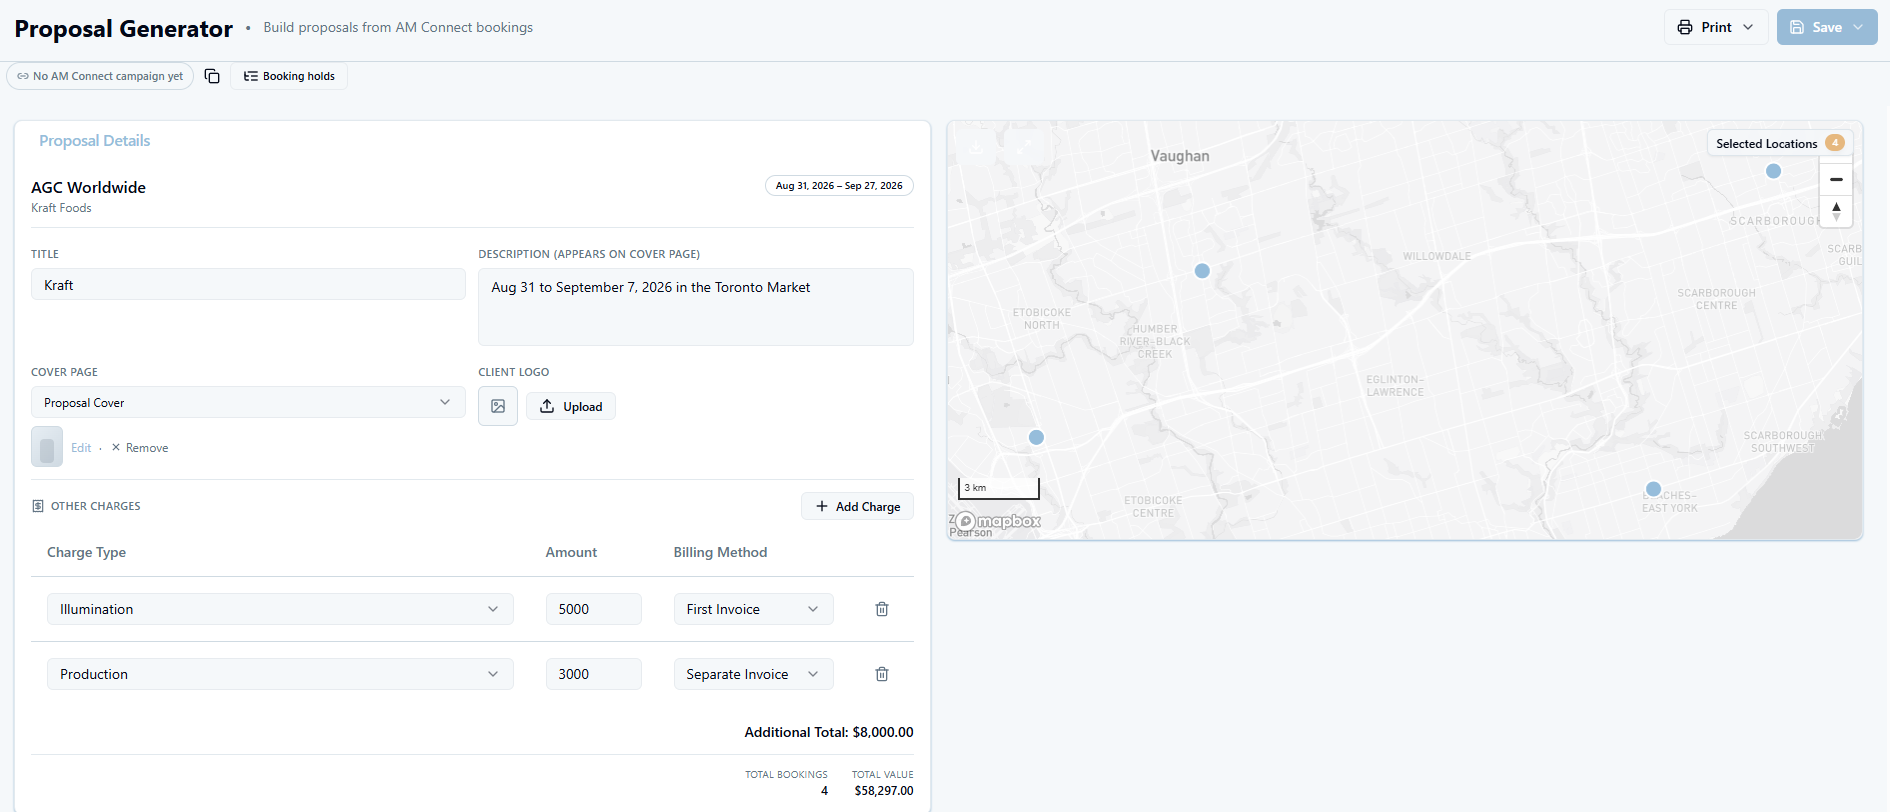1890x812 pixels.
Task: Click the Charge Type column header
Action: (86, 552)
